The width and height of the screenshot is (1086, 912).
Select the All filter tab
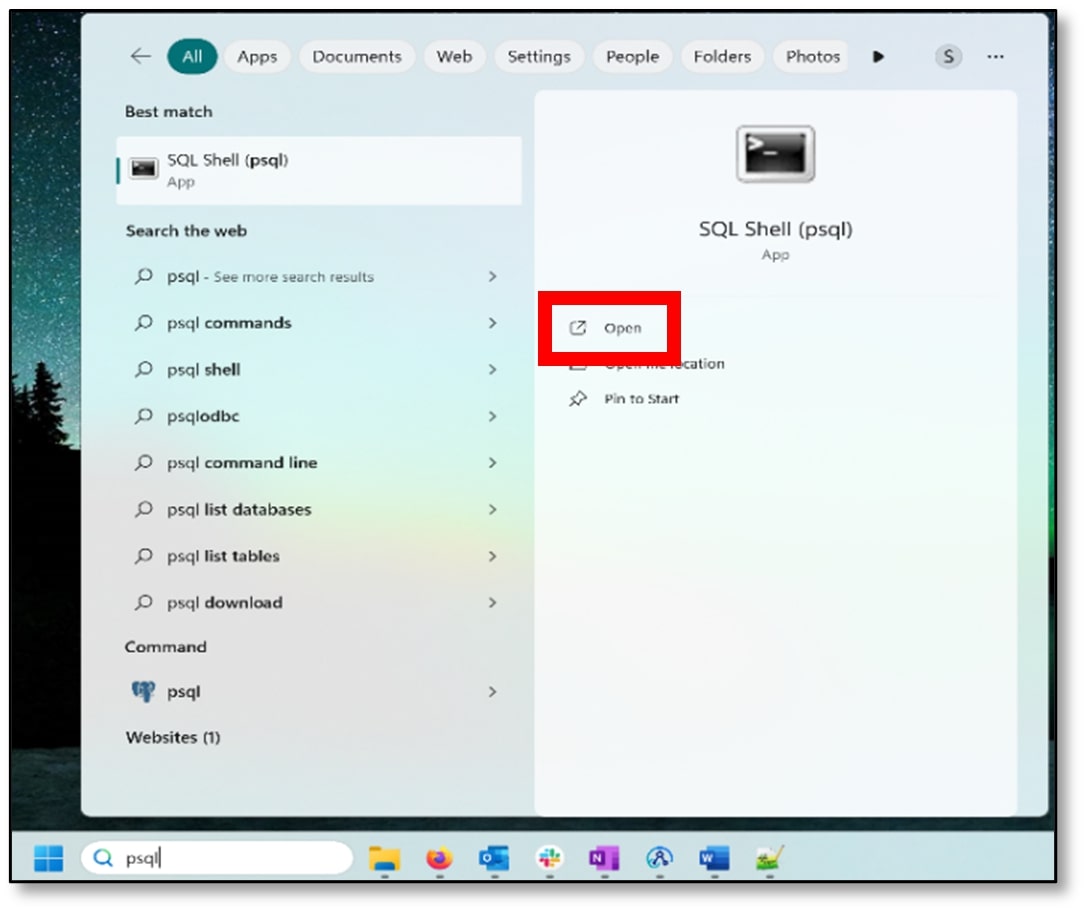pyautogui.click(x=193, y=56)
